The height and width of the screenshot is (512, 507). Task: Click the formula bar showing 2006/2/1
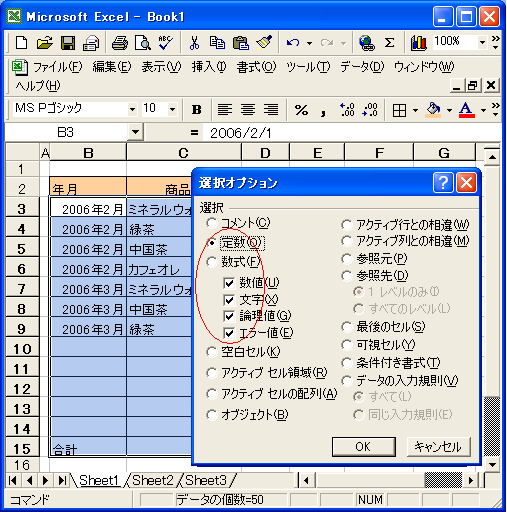point(353,133)
